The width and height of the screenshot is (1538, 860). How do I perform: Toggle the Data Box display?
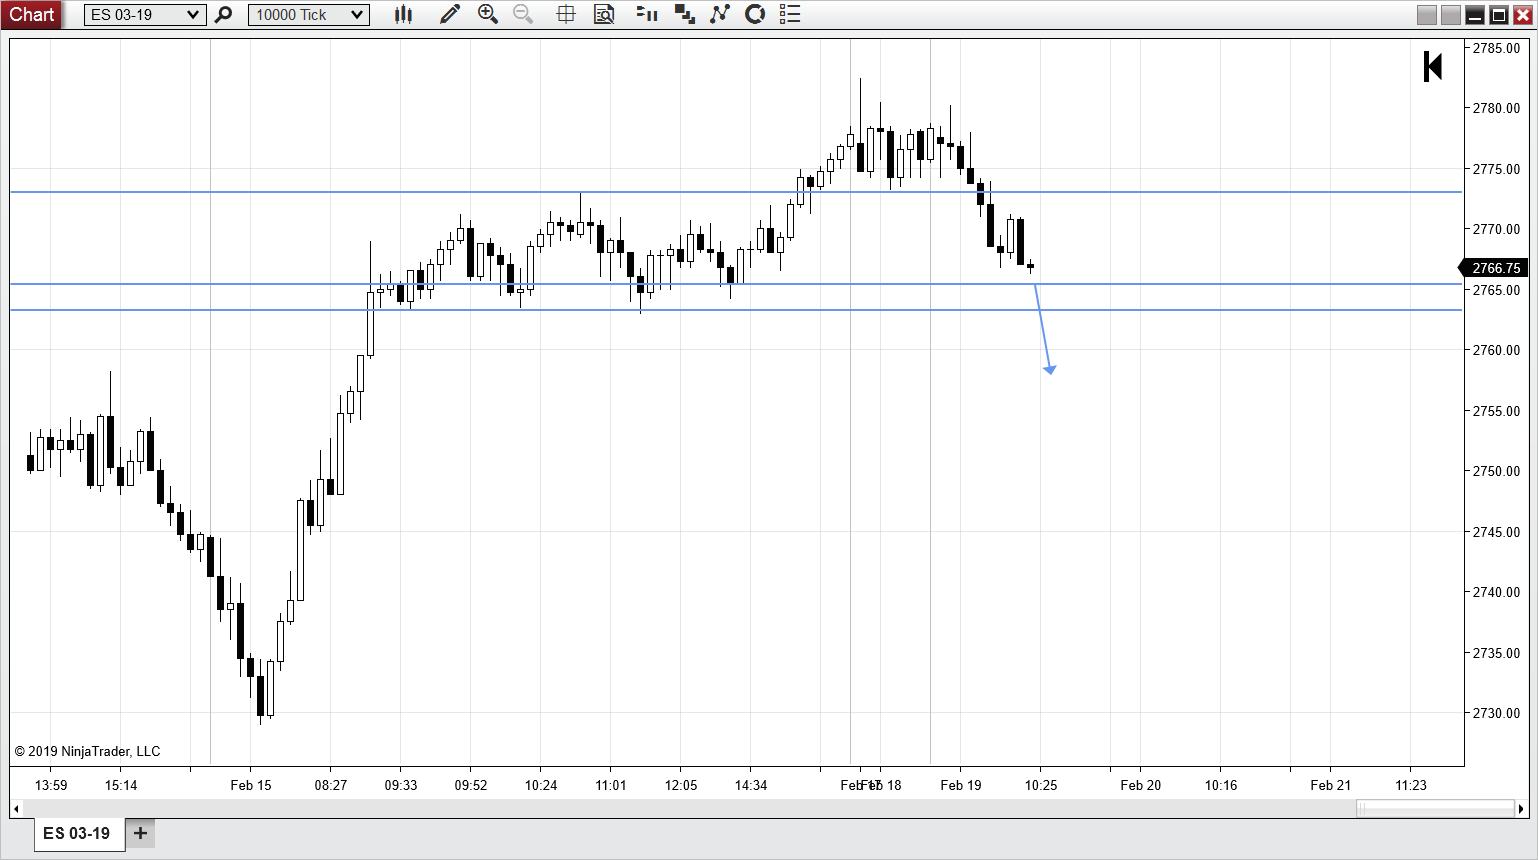tap(604, 14)
